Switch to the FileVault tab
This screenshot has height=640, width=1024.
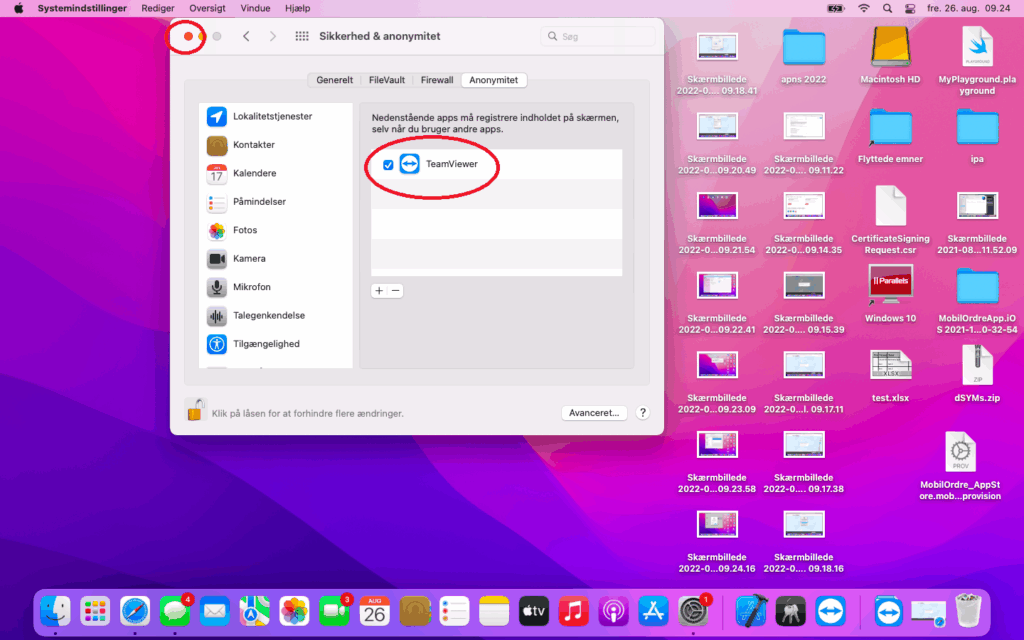(x=386, y=80)
